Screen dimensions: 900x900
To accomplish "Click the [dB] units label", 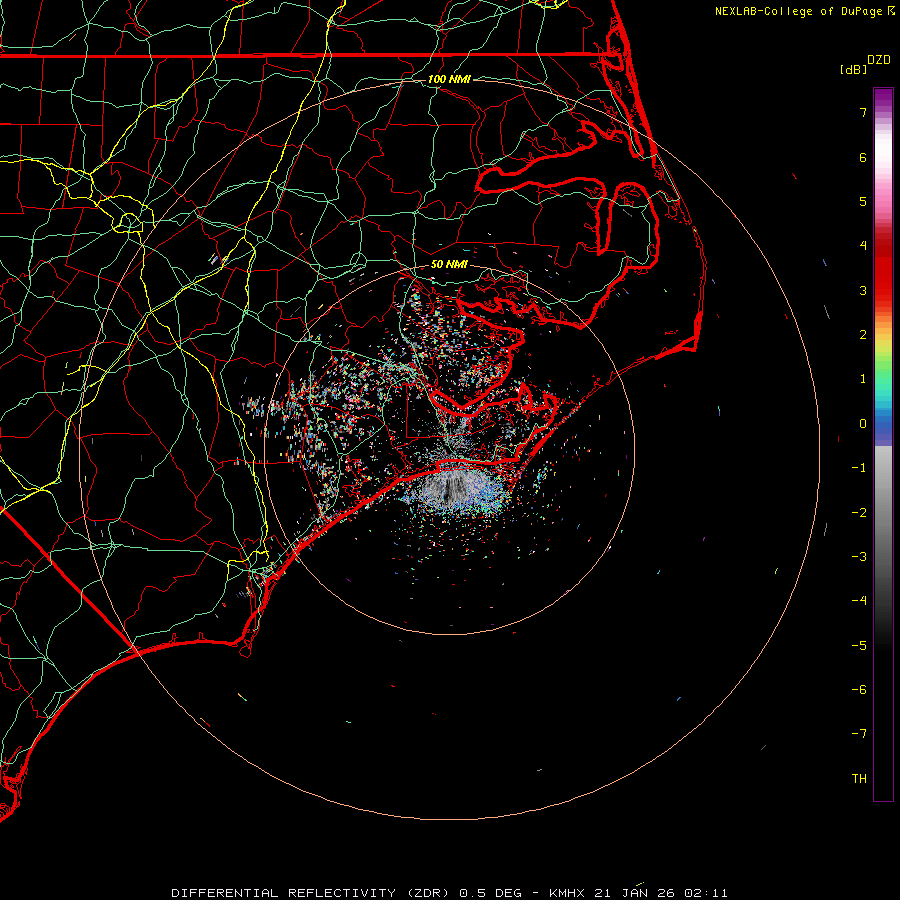I will point(853,70).
